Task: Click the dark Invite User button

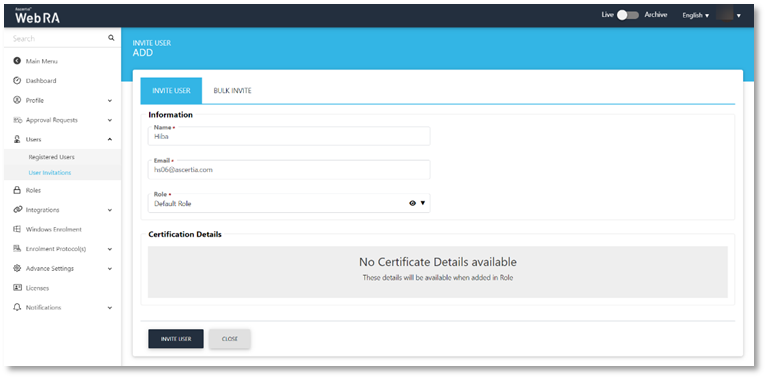Action: [x=176, y=338]
